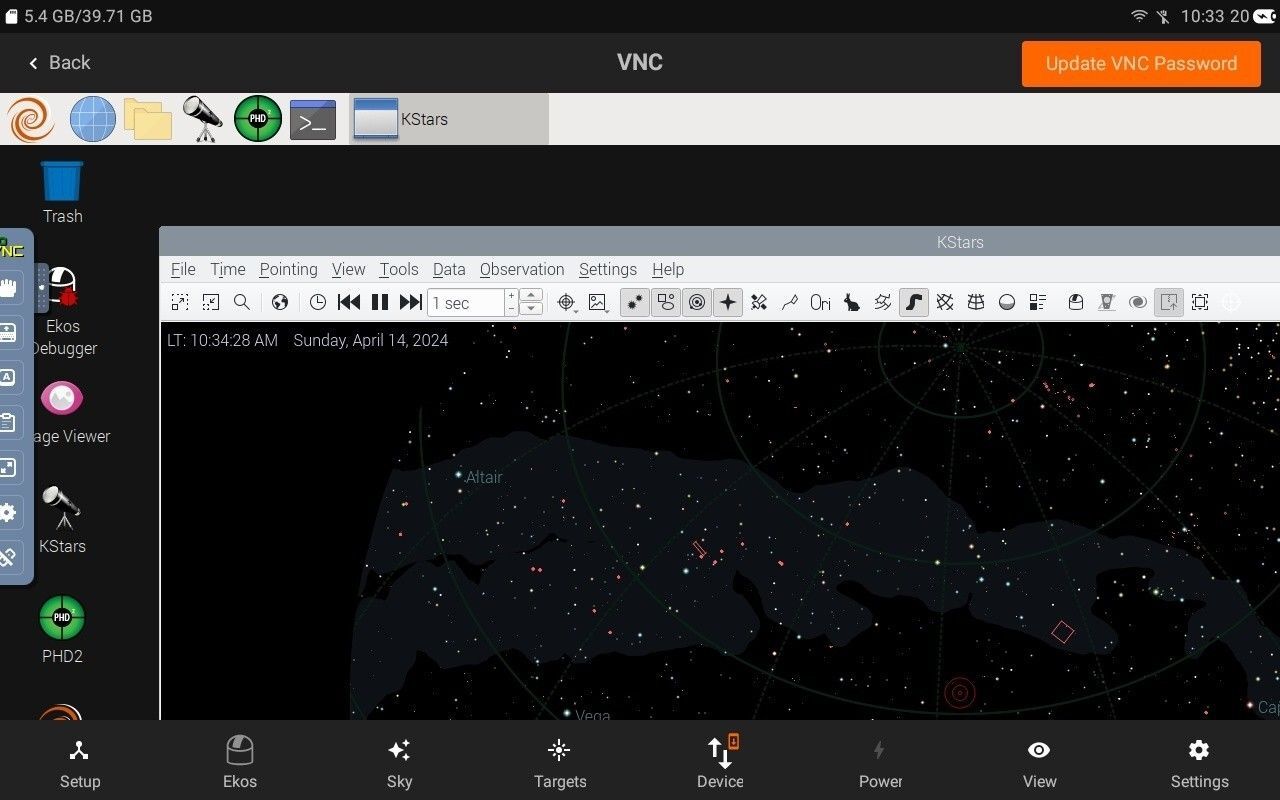This screenshot has width=1280, height=800.
Task: Step the simulation clock backward
Action: click(x=349, y=302)
